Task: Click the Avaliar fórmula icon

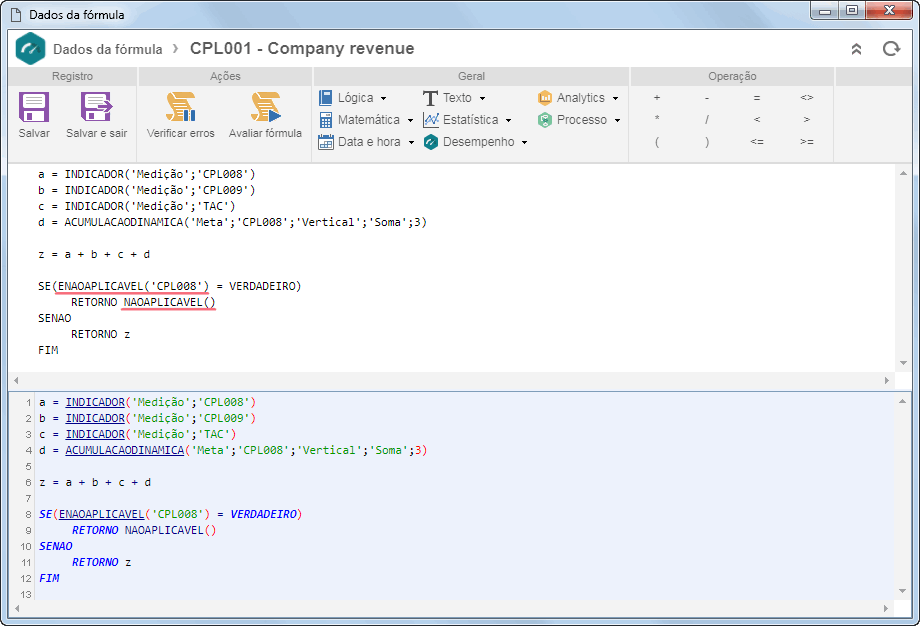Action: coord(265,107)
